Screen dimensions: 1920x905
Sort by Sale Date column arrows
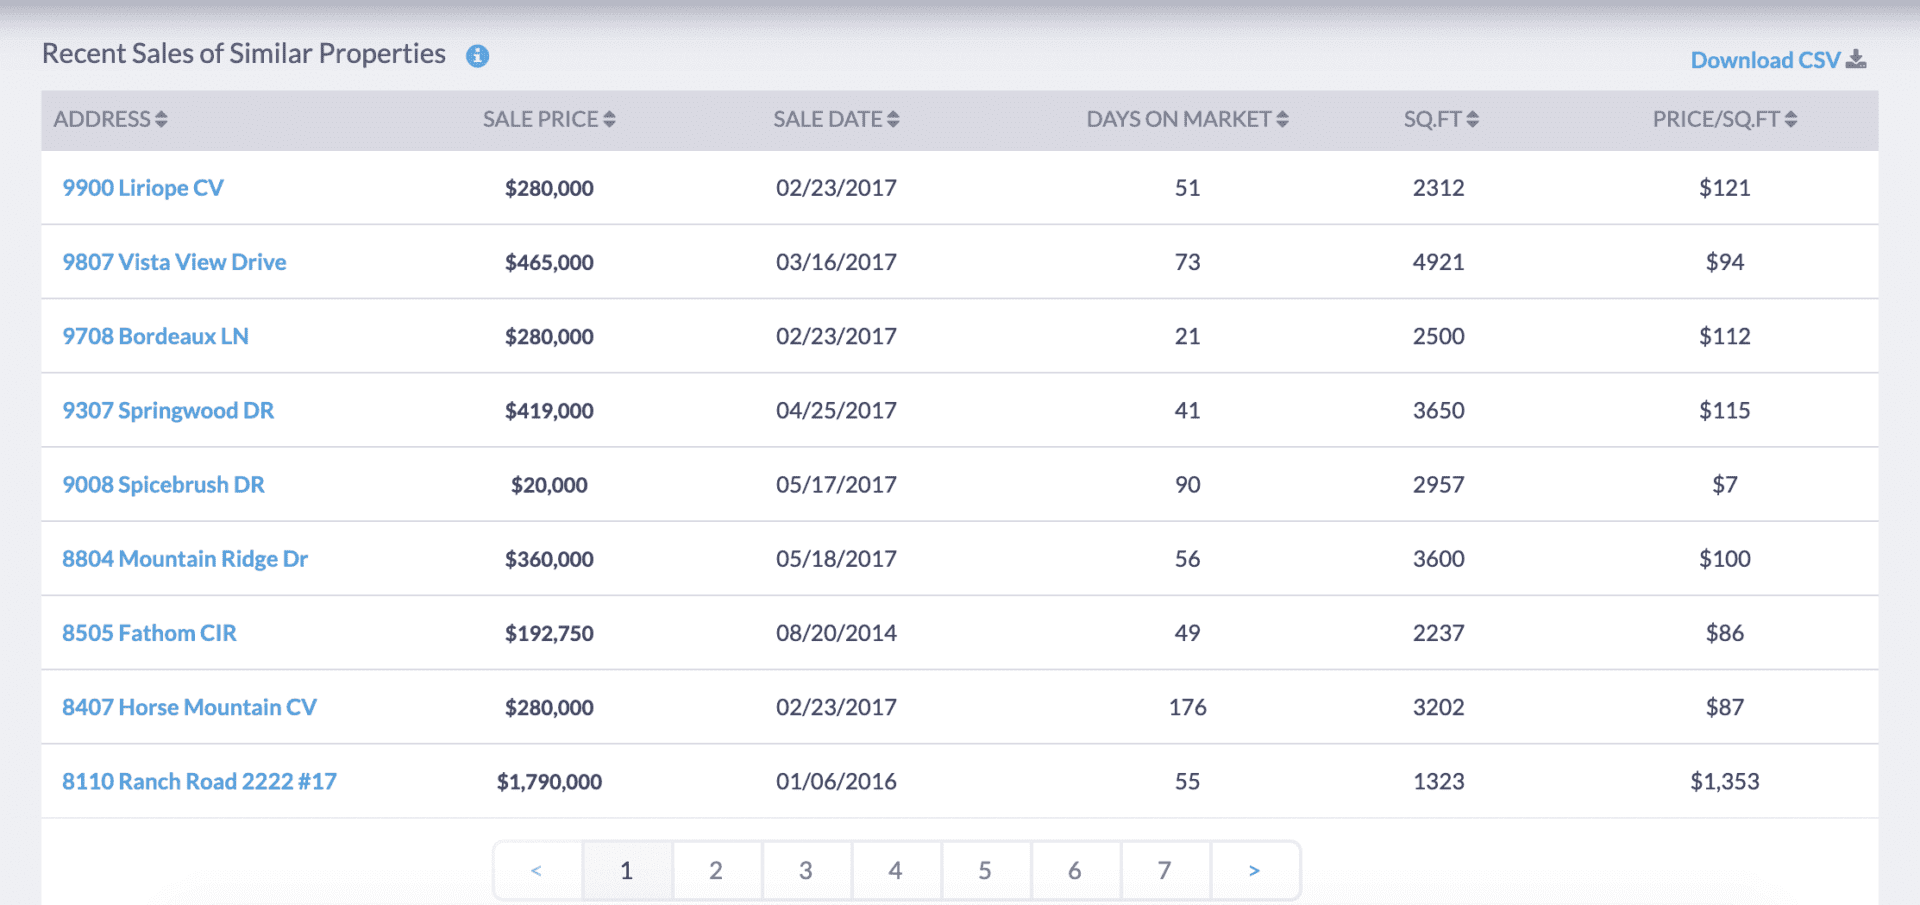(x=893, y=120)
